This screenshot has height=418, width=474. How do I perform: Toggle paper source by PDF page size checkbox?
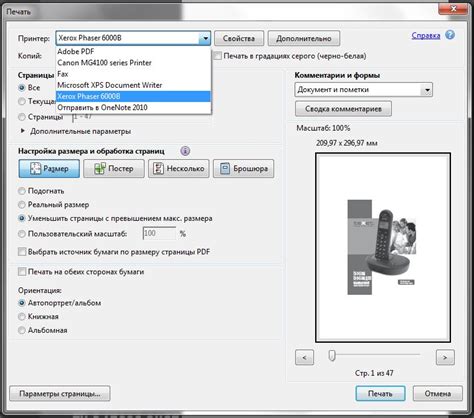point(22,252)
